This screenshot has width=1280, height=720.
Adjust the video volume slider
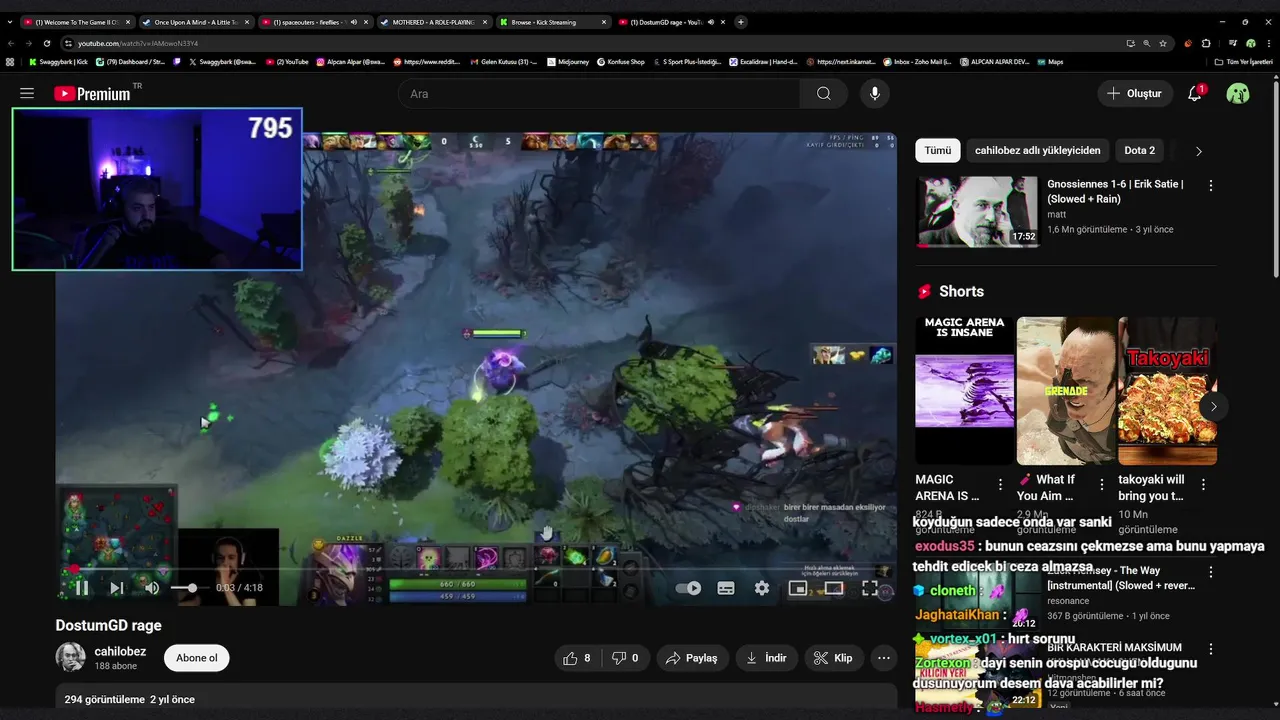click(x=186, y=588)
